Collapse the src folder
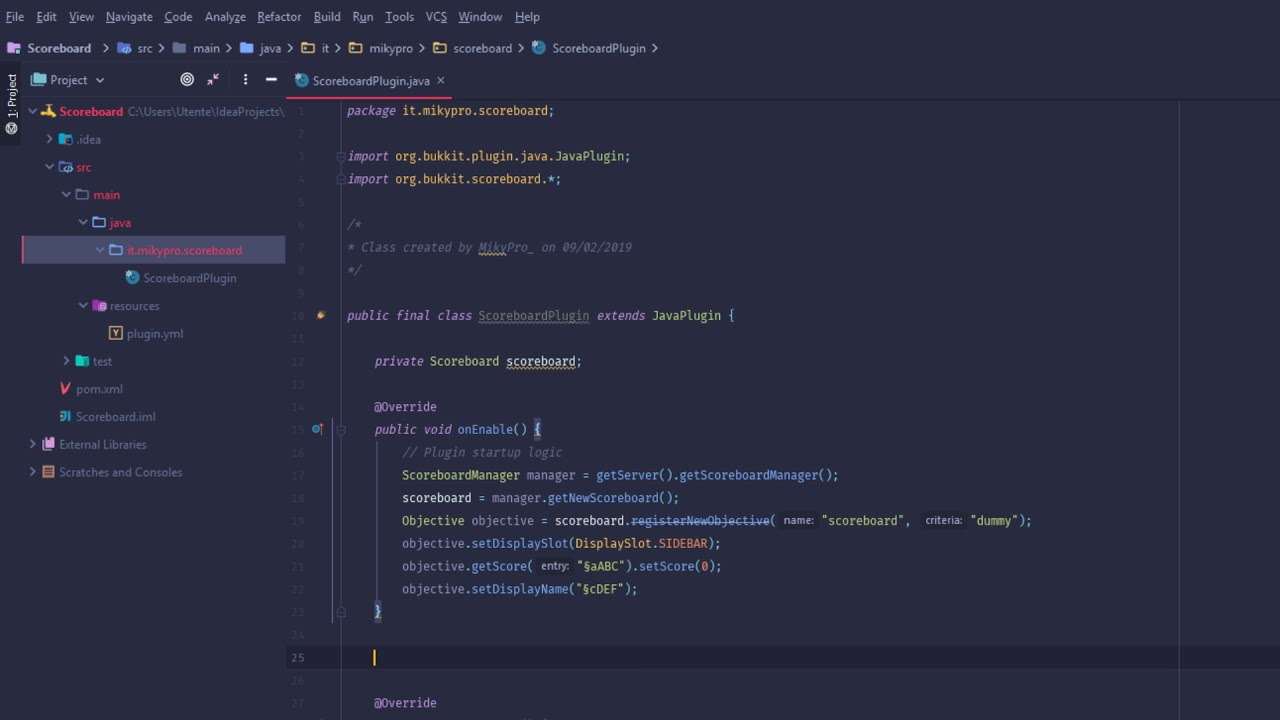Viewport: 1280px width, 720px height. pyautogui.click(x=50, y=167)
